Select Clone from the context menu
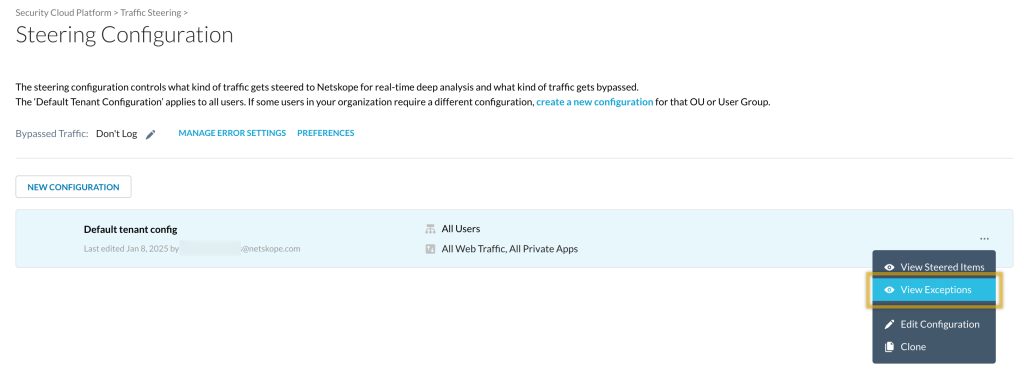Viewport: 1024px width, 377px height. coord(934,347)
